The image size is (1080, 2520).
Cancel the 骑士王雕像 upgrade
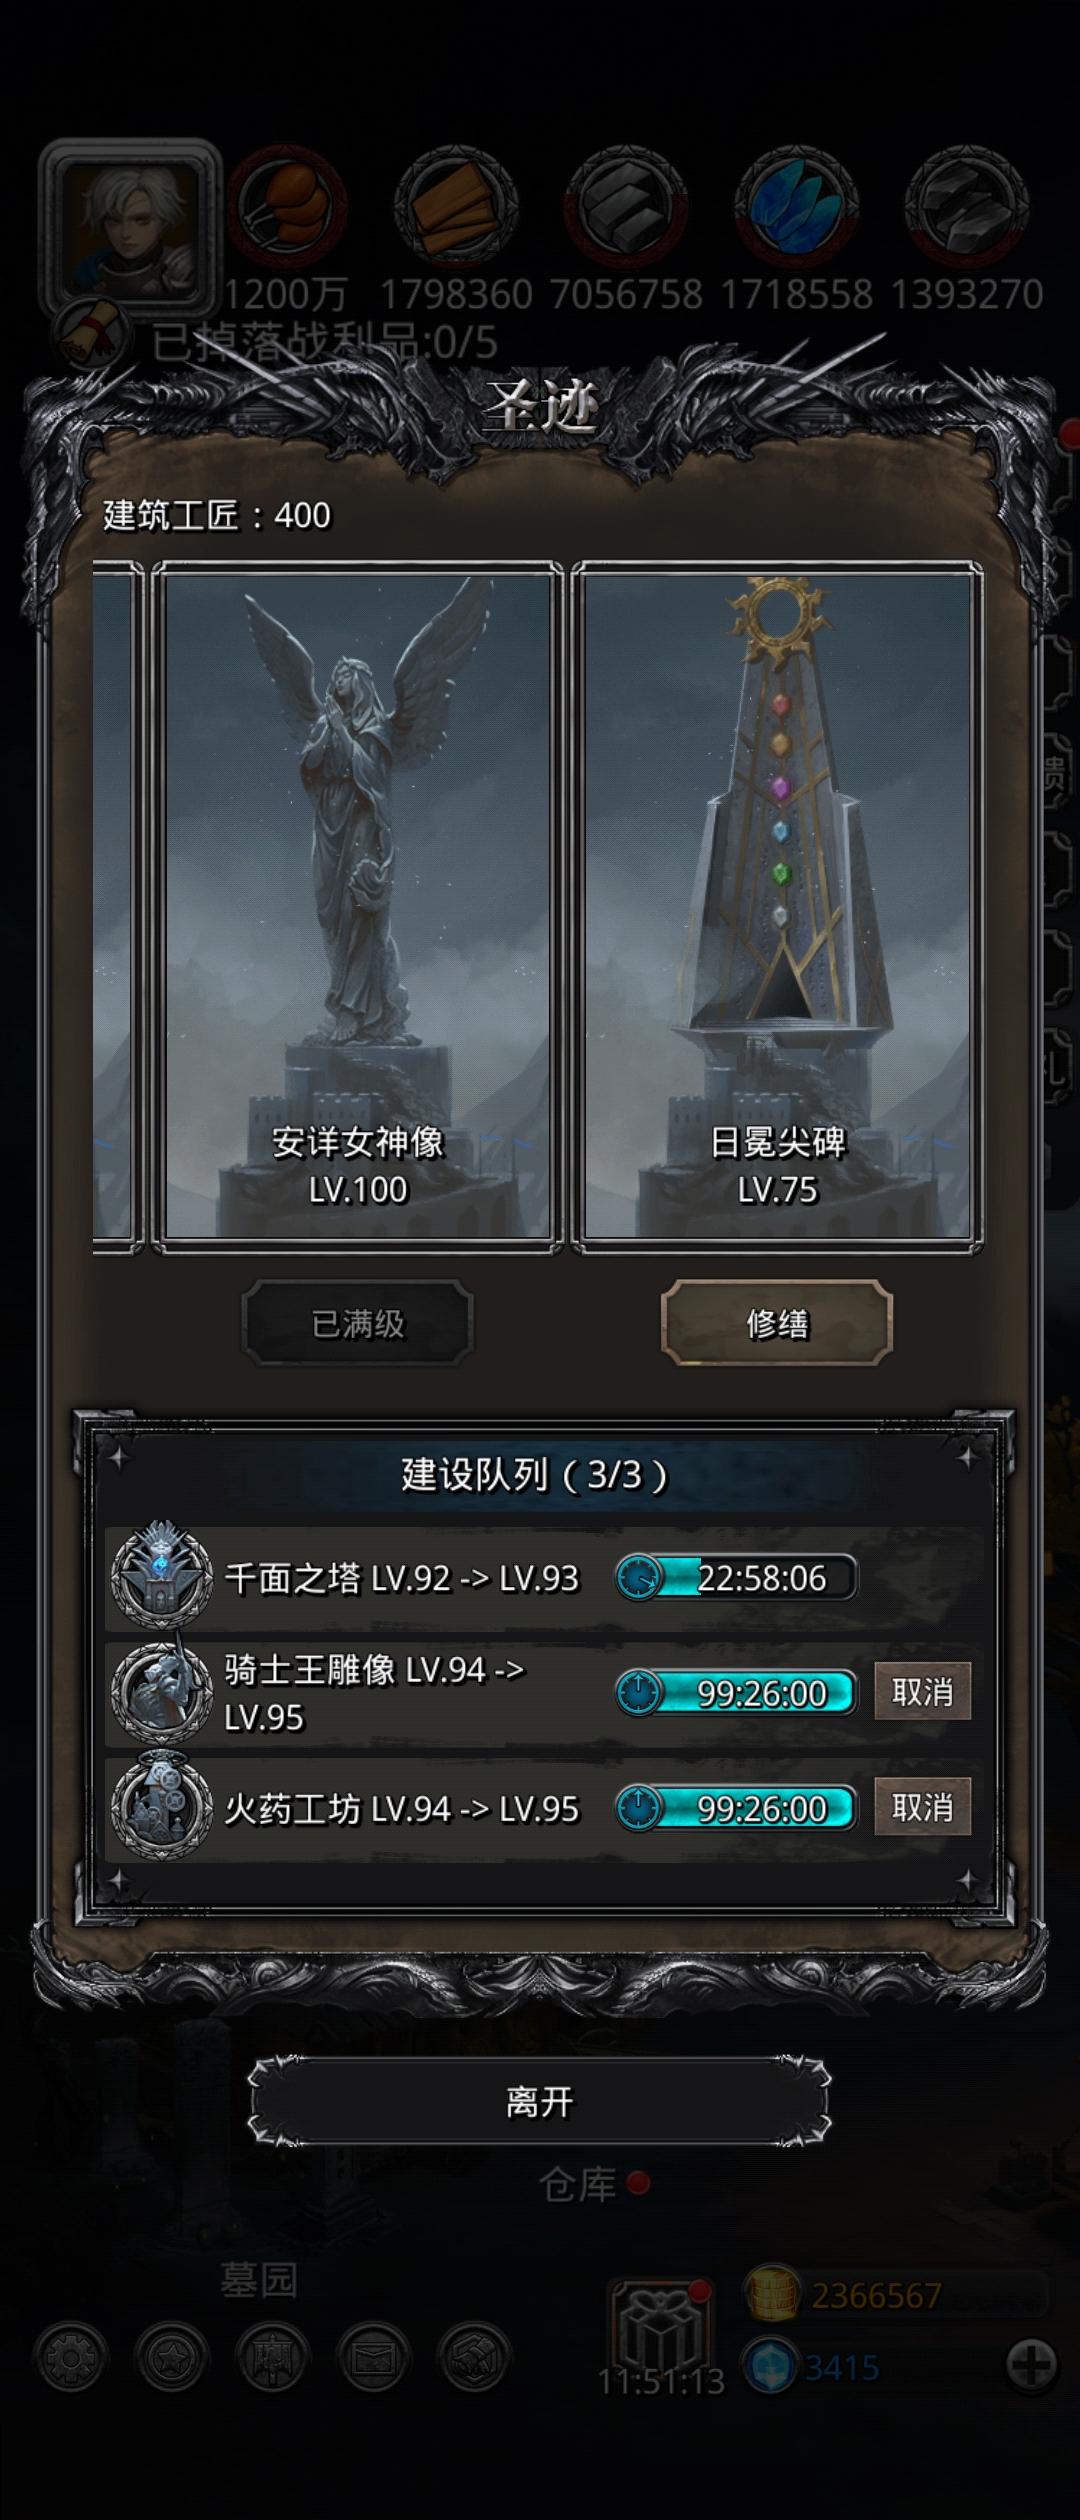tap(922, 1691)
